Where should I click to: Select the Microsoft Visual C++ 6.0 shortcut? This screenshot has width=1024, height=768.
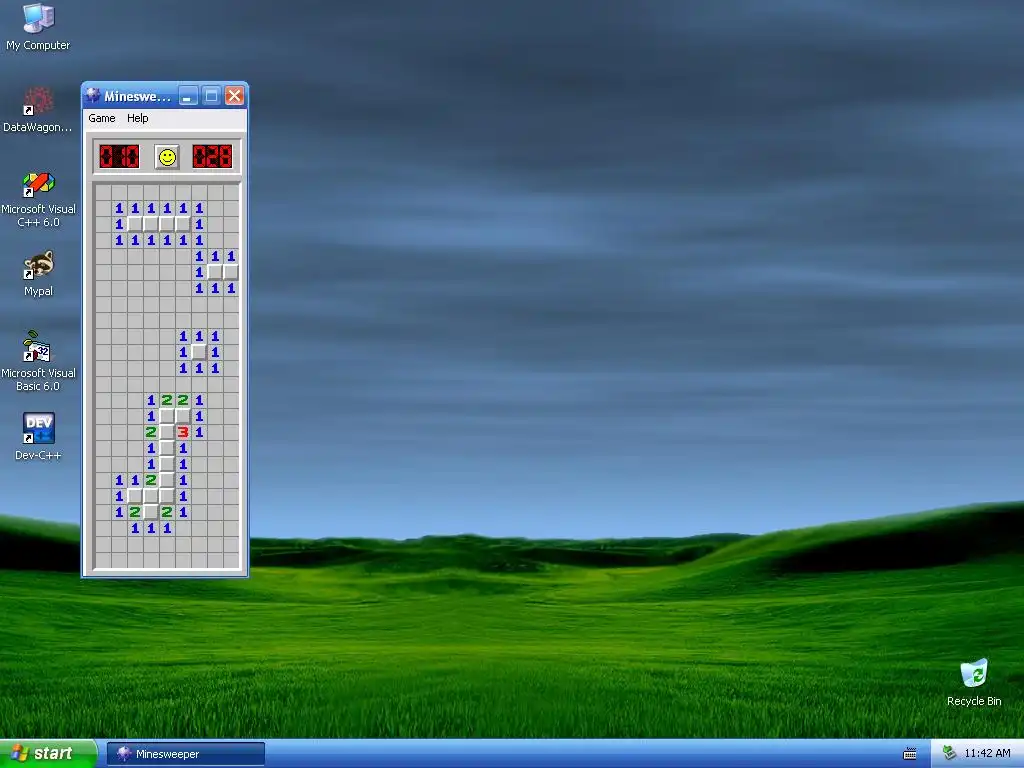(x=38, y=199)
